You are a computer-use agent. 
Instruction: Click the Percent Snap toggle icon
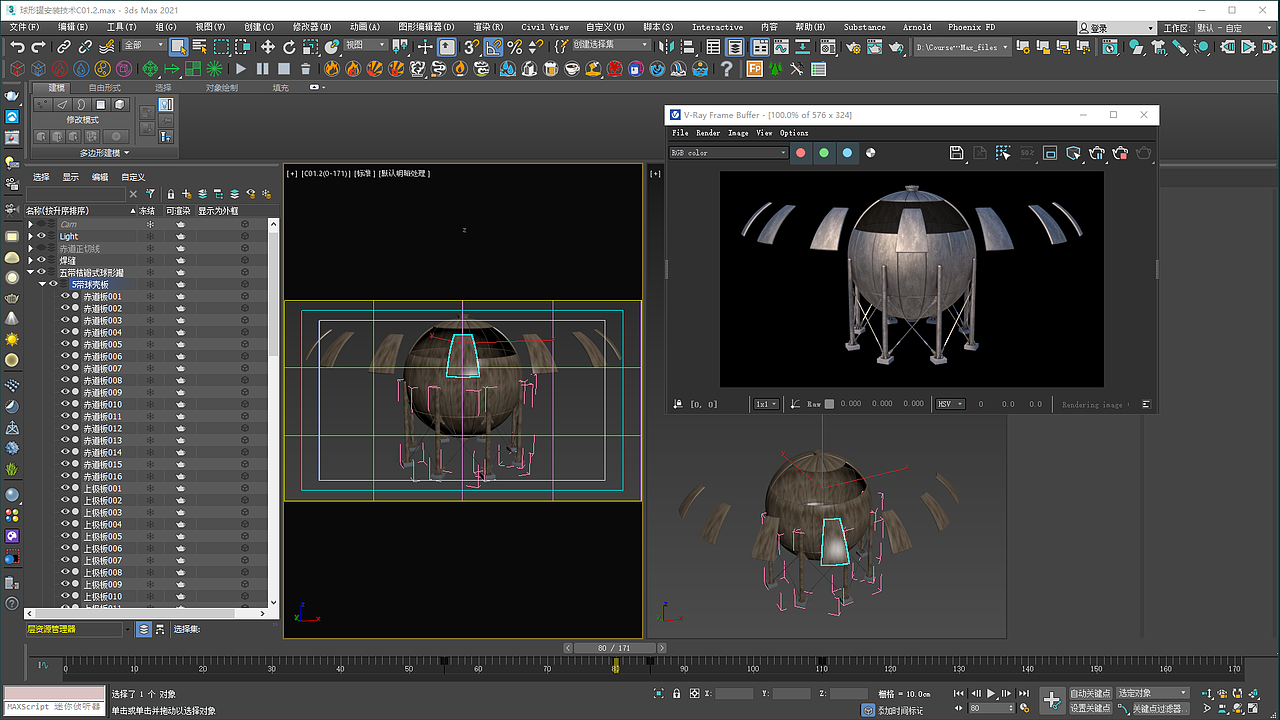pos(515,47)
